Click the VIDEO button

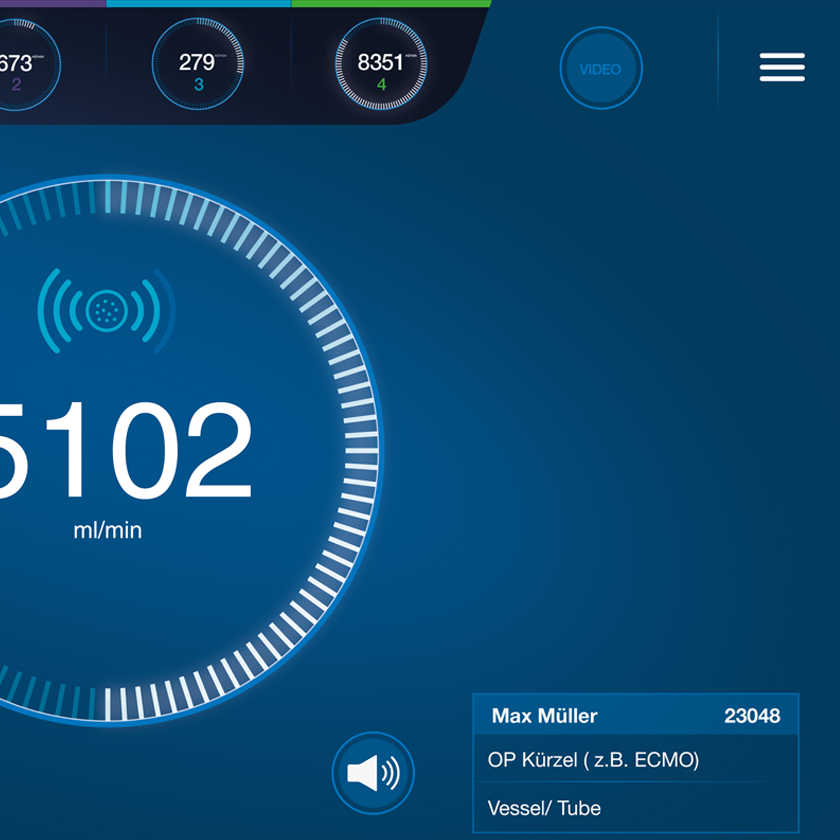point(600,69)
